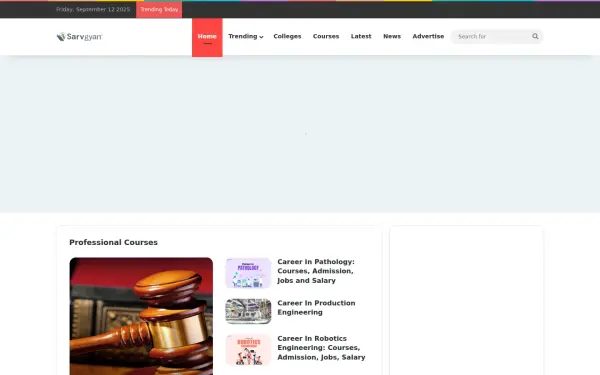Click the Robotics Engineering thumbnail
Image resolution: width=600 pixels, height=375 pixels.
[x=248, y=350]
